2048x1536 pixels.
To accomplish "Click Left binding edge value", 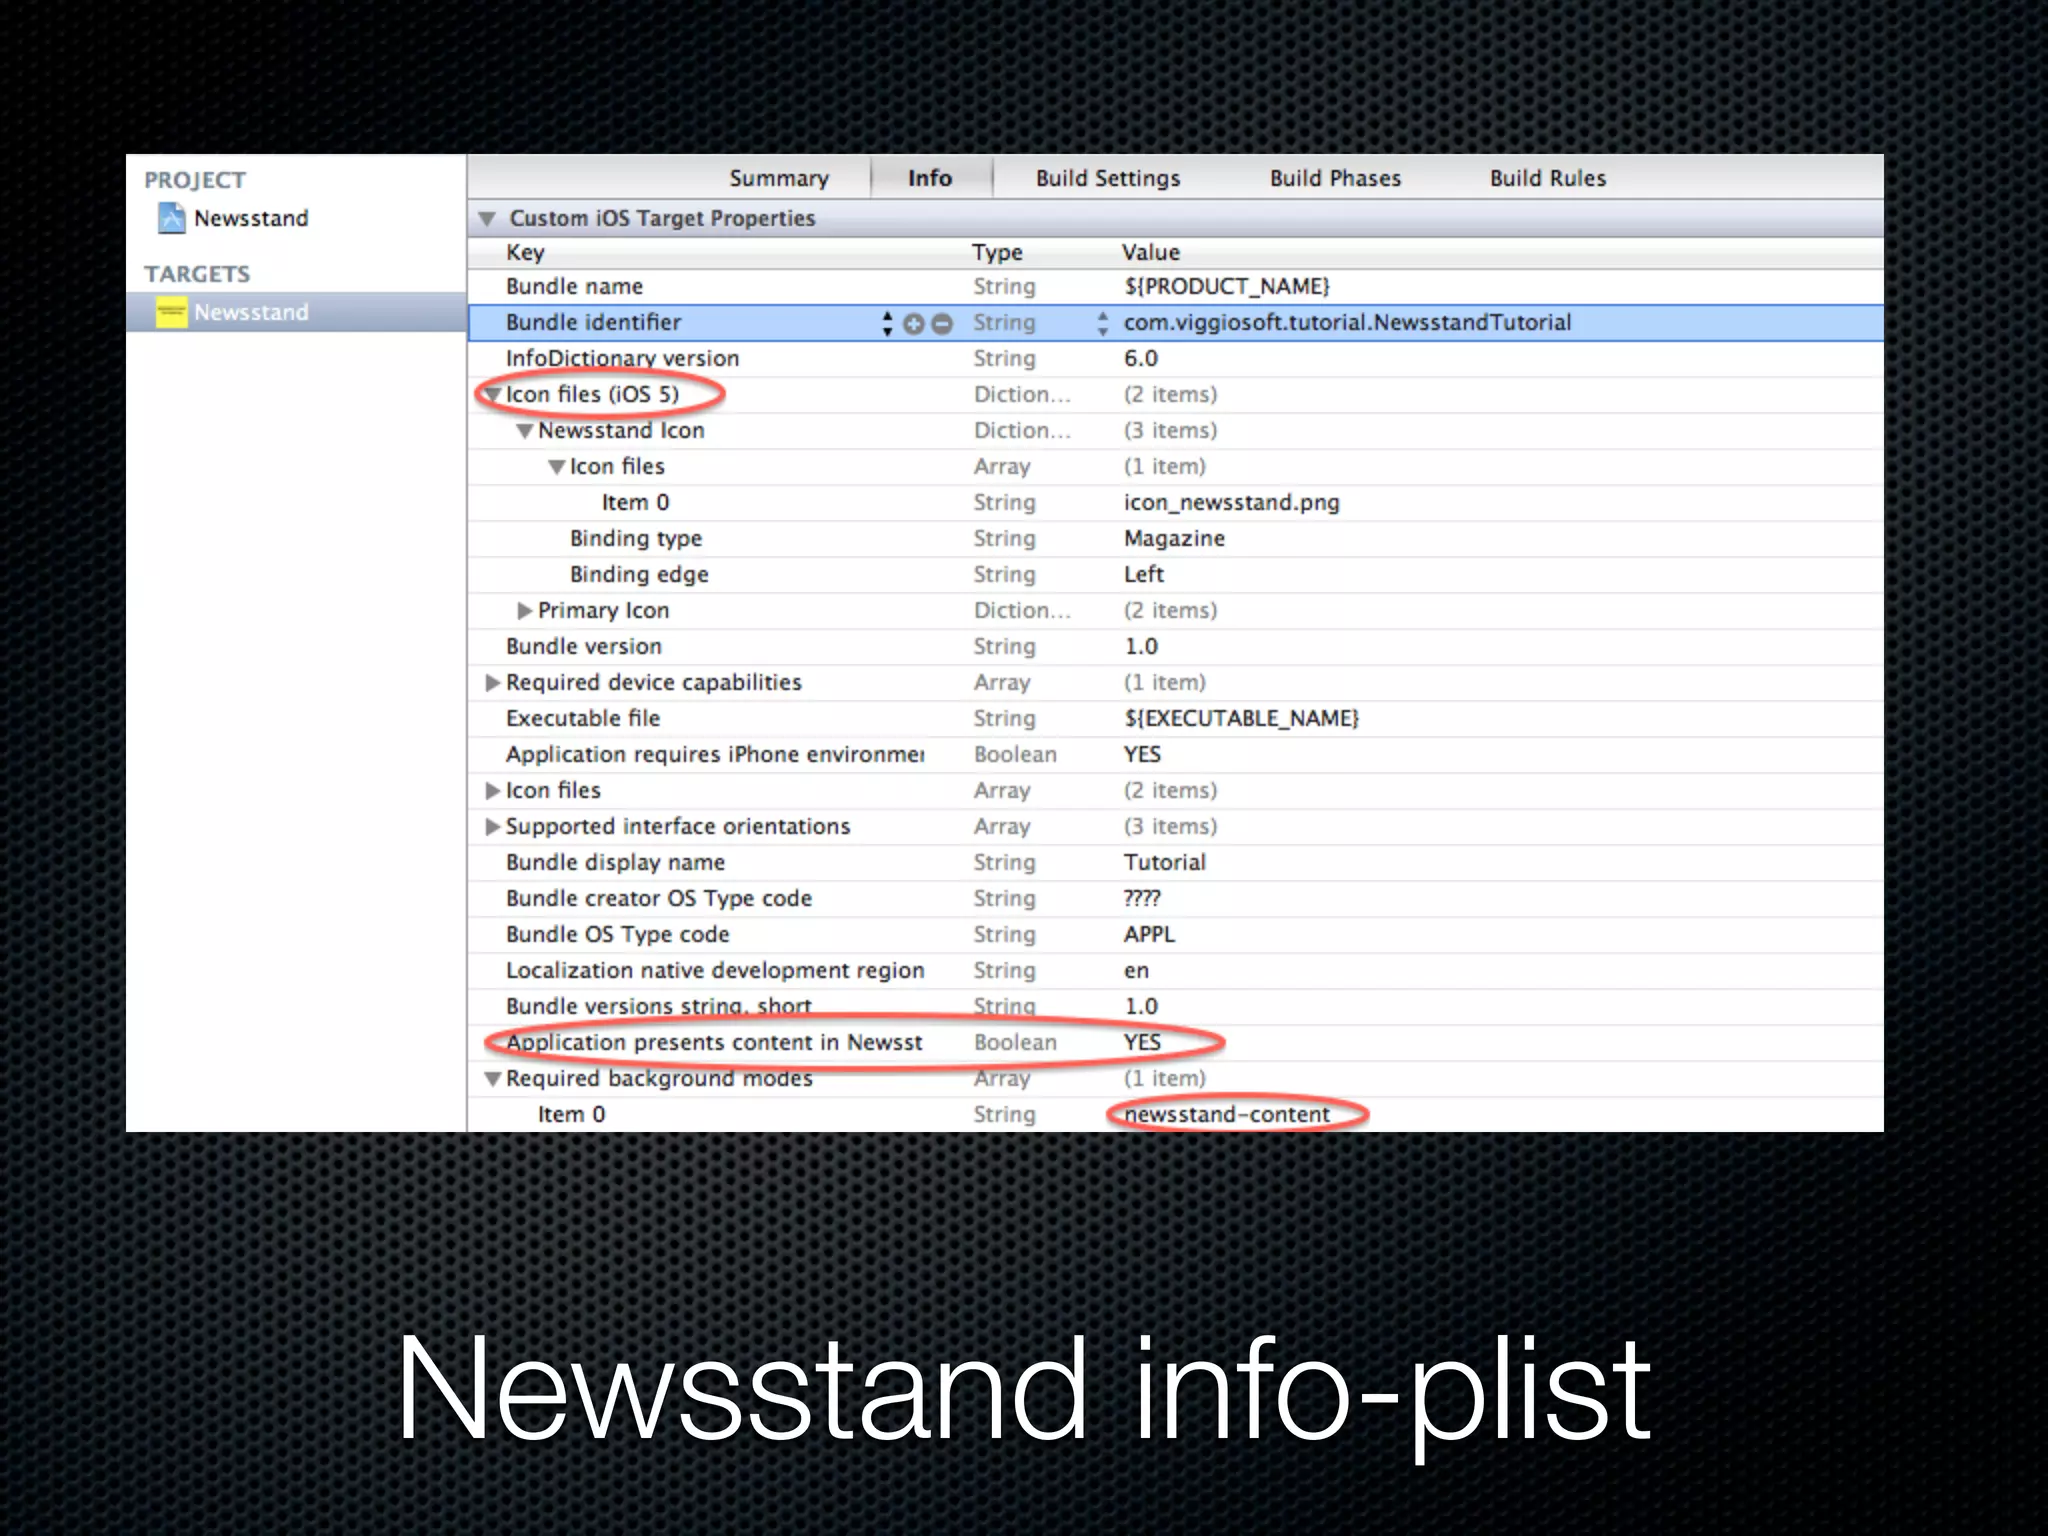I will pyautogui.click(x=1144, y=575).
